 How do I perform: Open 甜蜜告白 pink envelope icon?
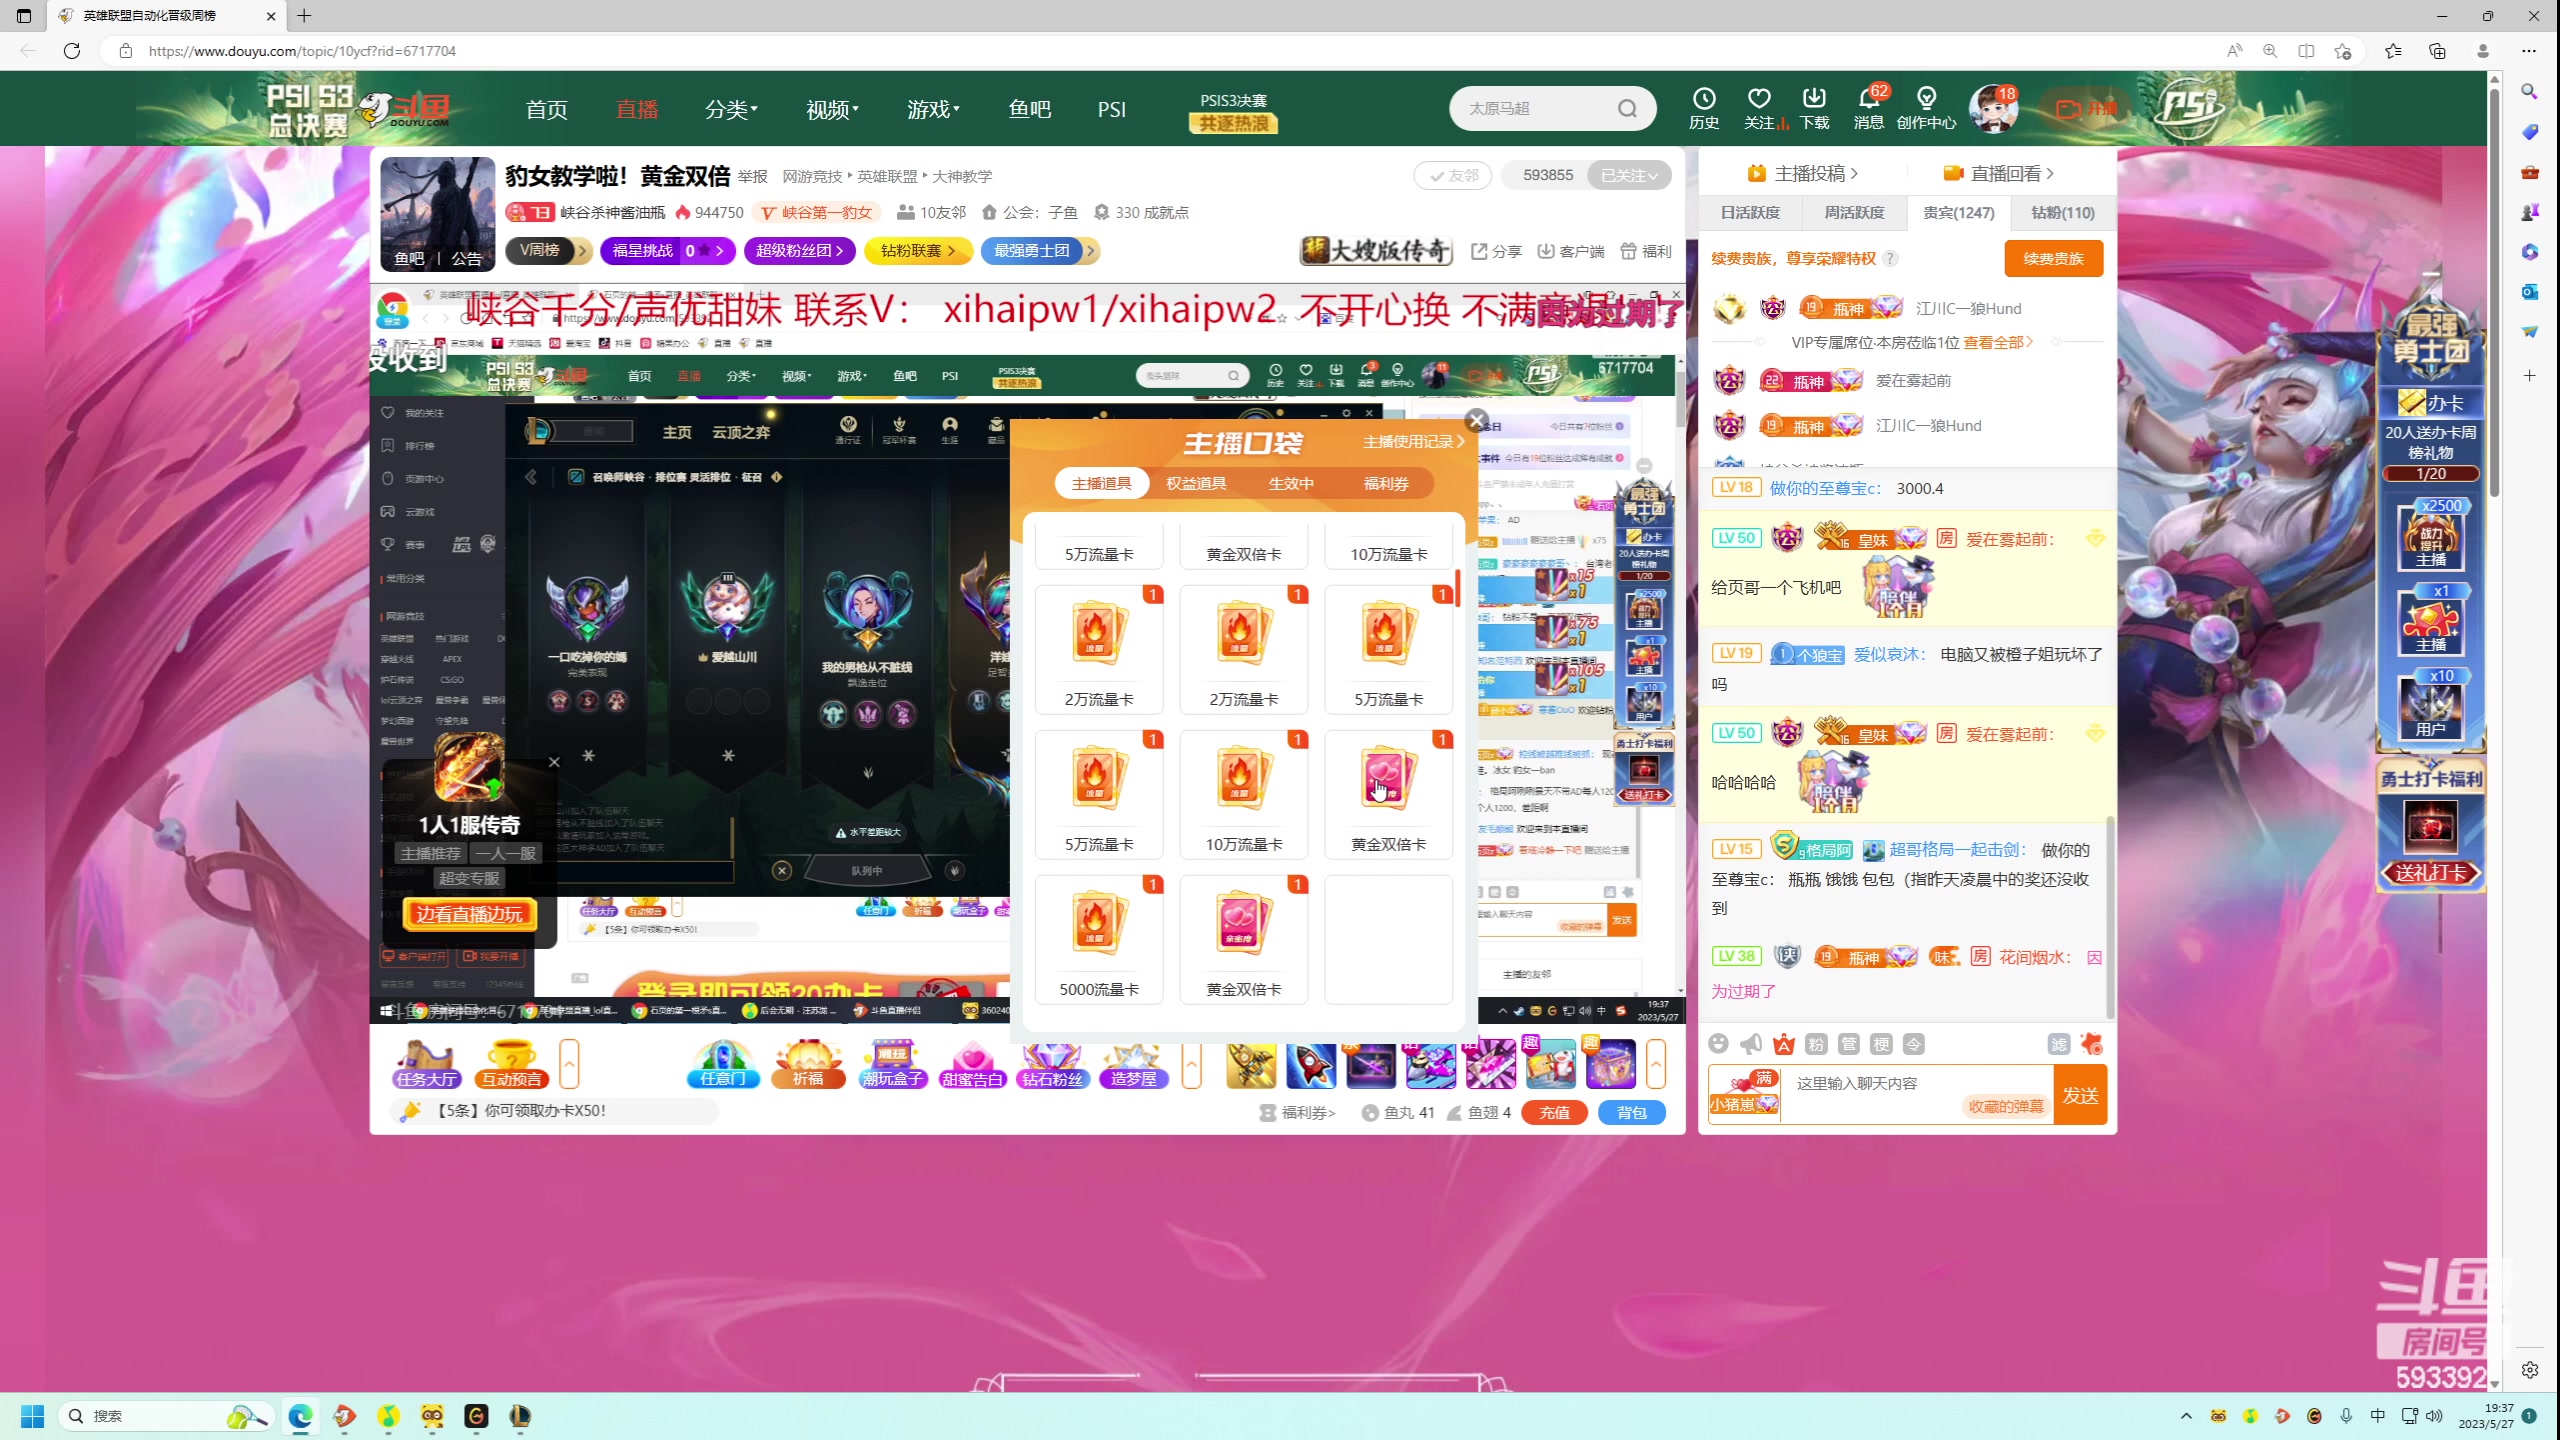(x=973, y=1064)
